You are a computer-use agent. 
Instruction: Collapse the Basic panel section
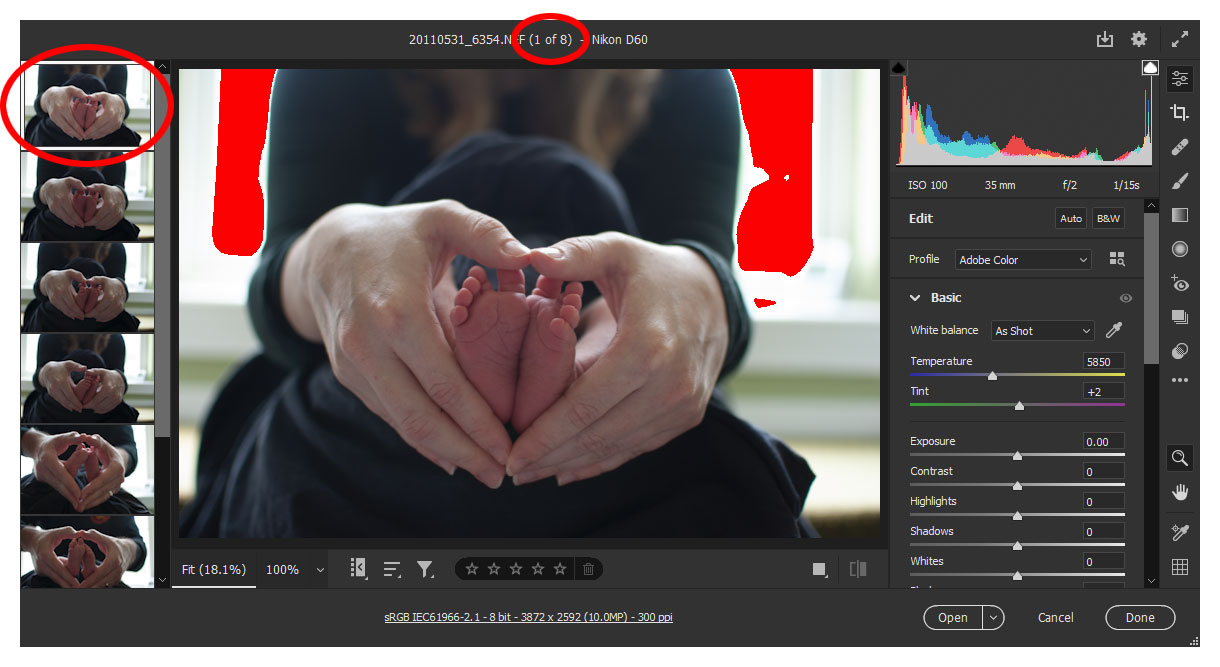pyautogui.click(x=915, y=298)
